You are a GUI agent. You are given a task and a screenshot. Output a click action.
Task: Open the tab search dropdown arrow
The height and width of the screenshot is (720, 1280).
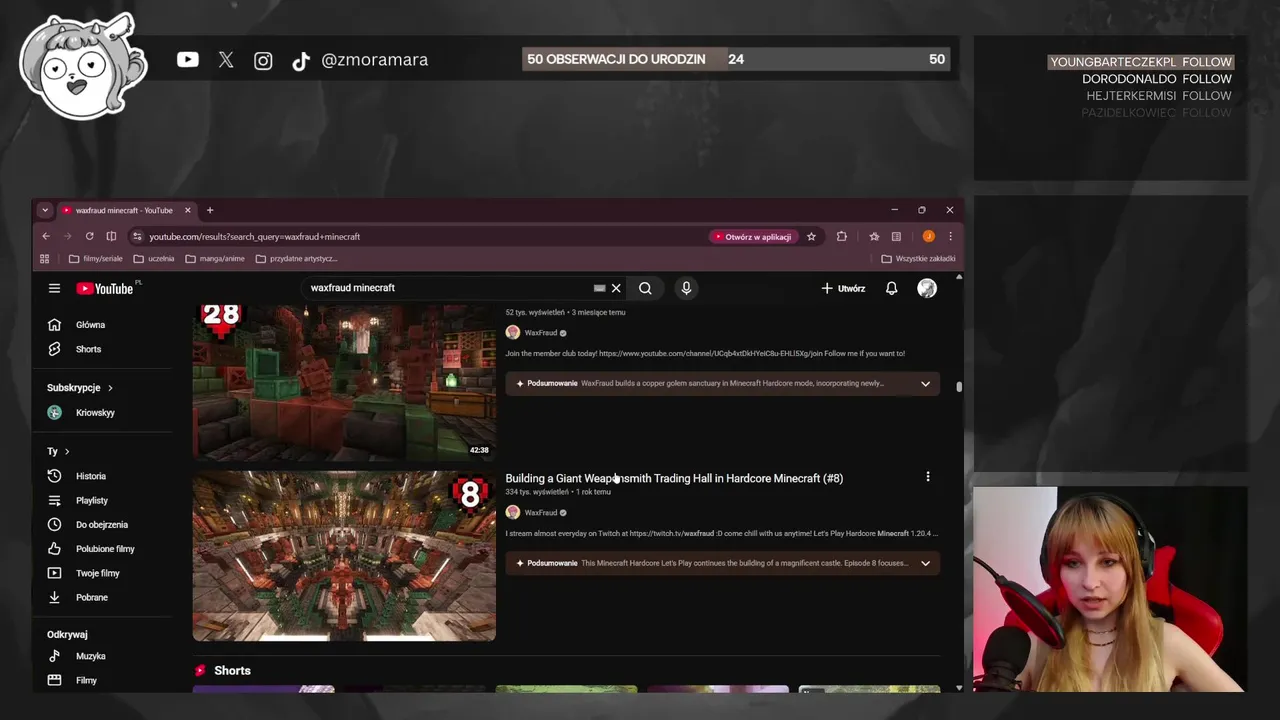[x=44, y=210]
